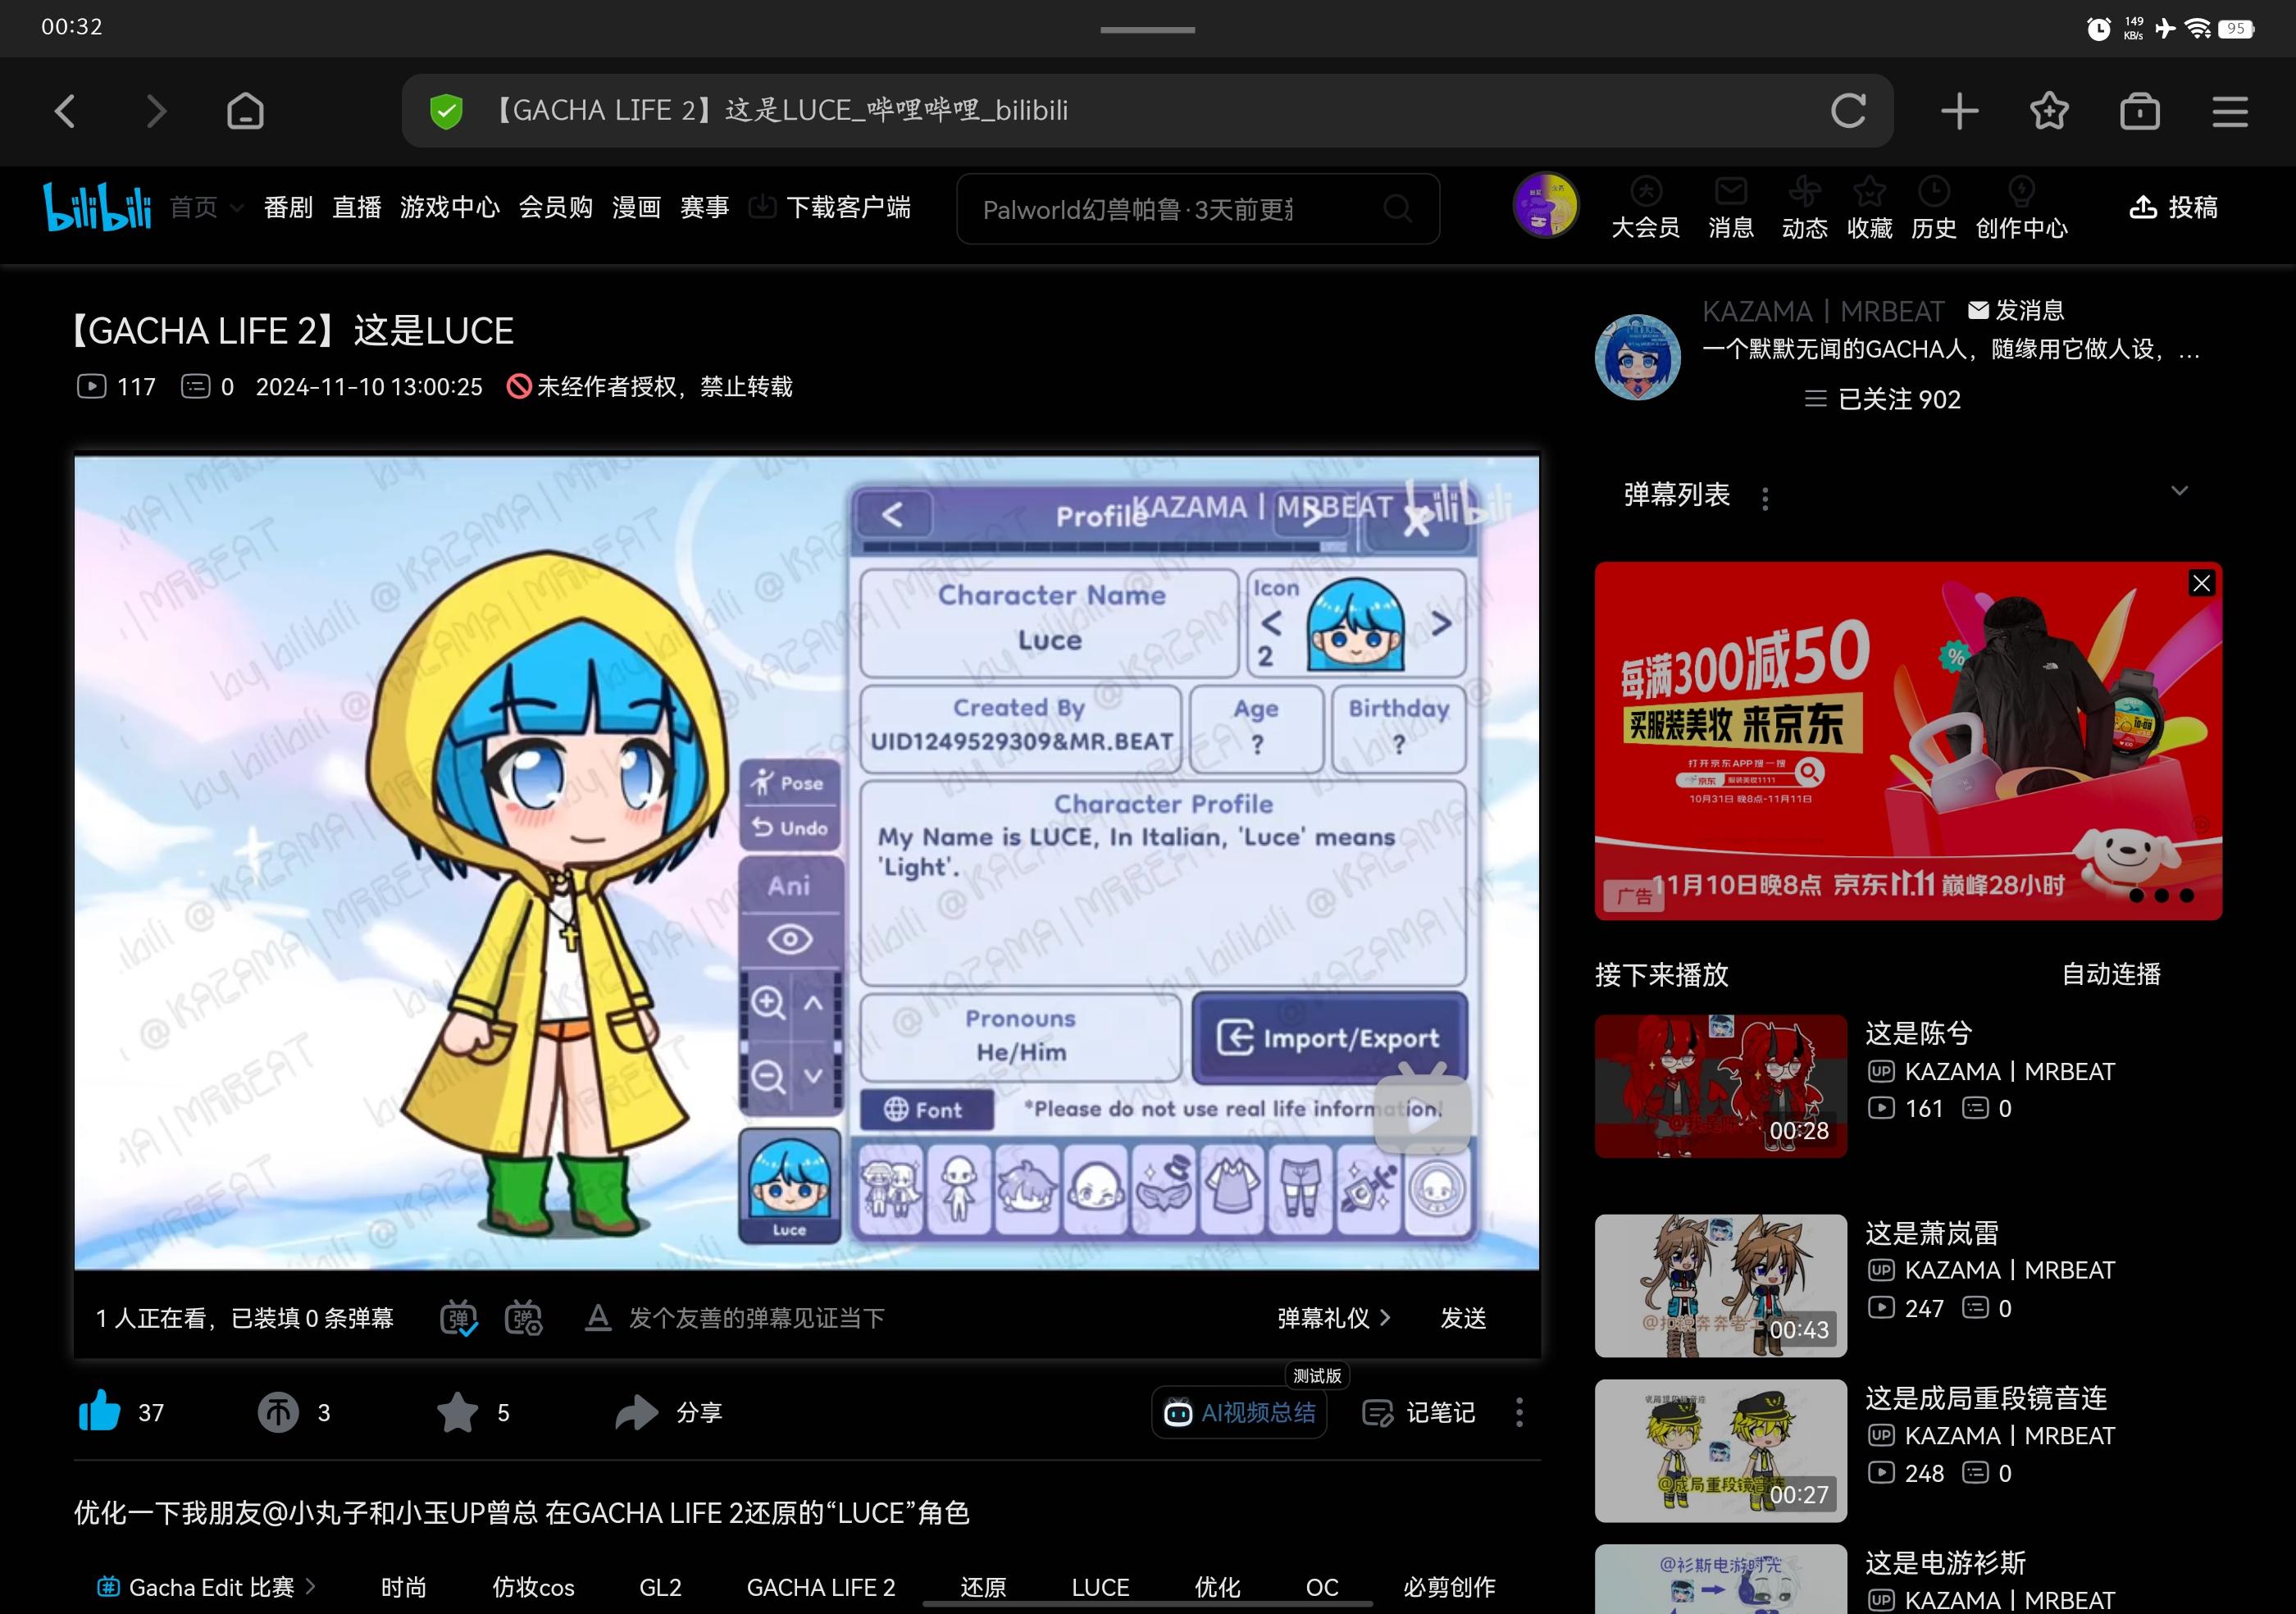Go back with the browser back arrow
The height and width of the screenshot is (1614, 2296).
click(x=65, y=111)
